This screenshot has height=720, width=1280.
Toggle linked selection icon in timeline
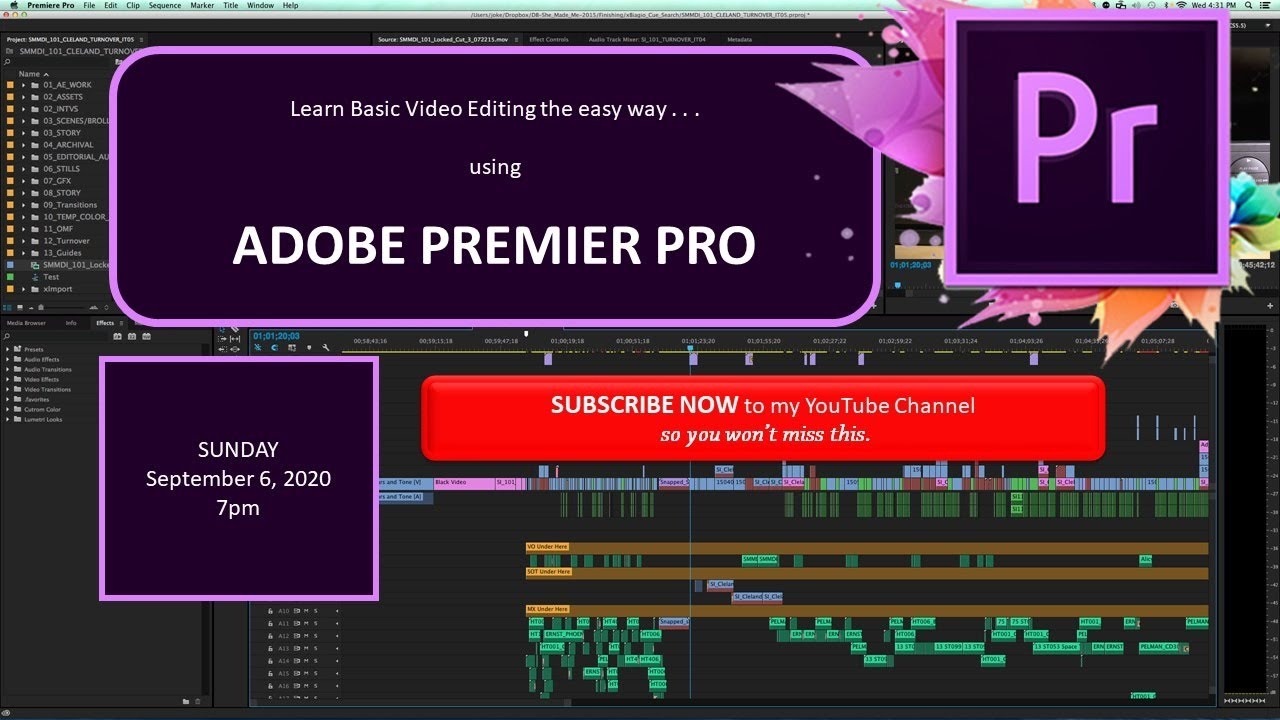(x=292, y=347)
